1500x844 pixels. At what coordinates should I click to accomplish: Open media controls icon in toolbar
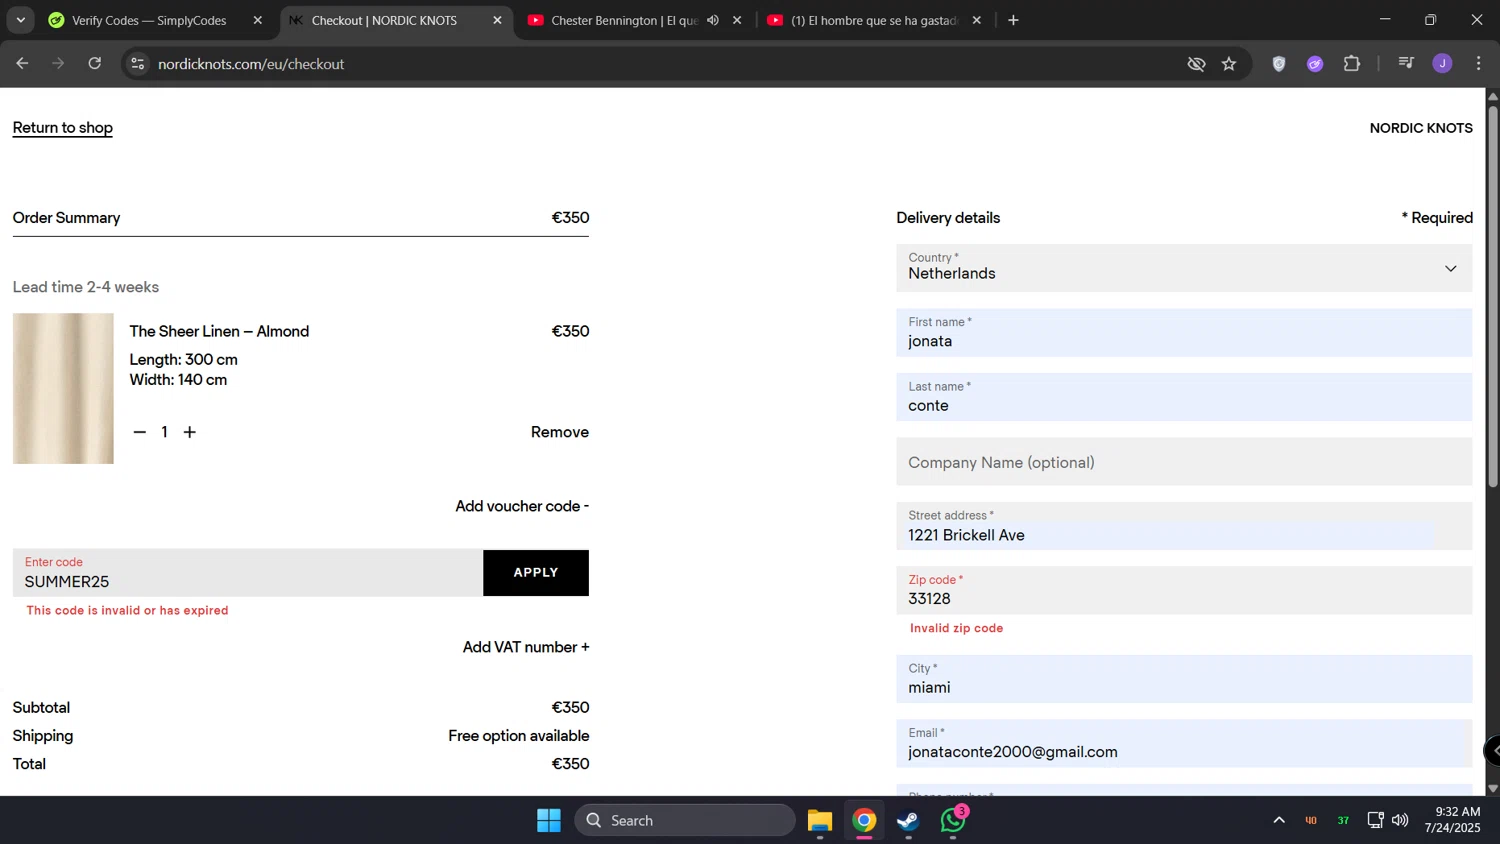(x=1406, y=64)
